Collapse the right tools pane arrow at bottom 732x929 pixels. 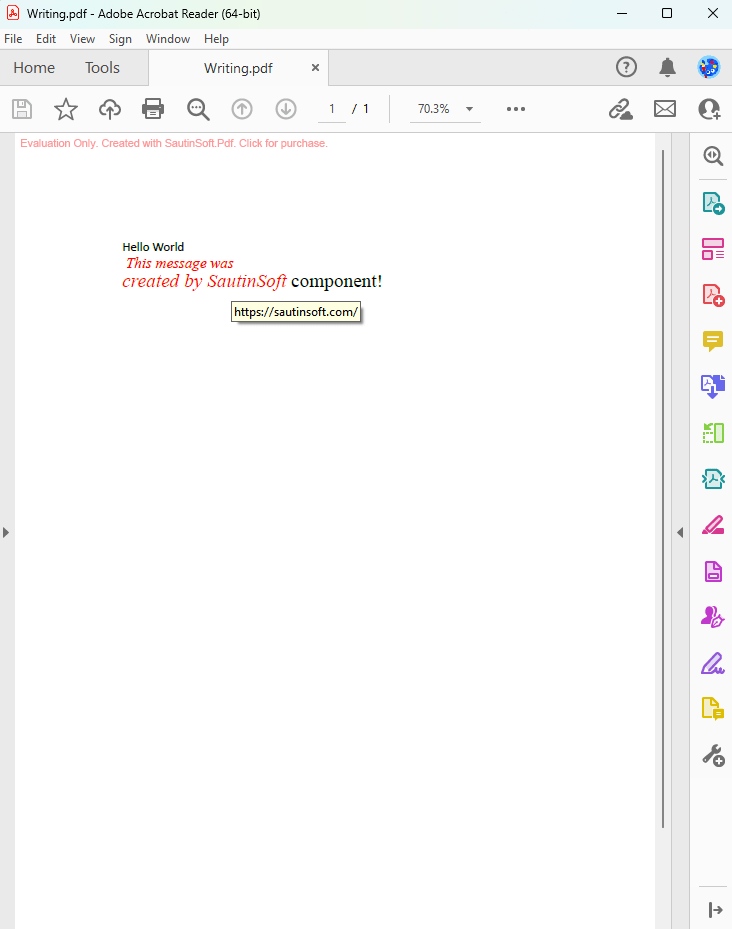tap(715, 909)
